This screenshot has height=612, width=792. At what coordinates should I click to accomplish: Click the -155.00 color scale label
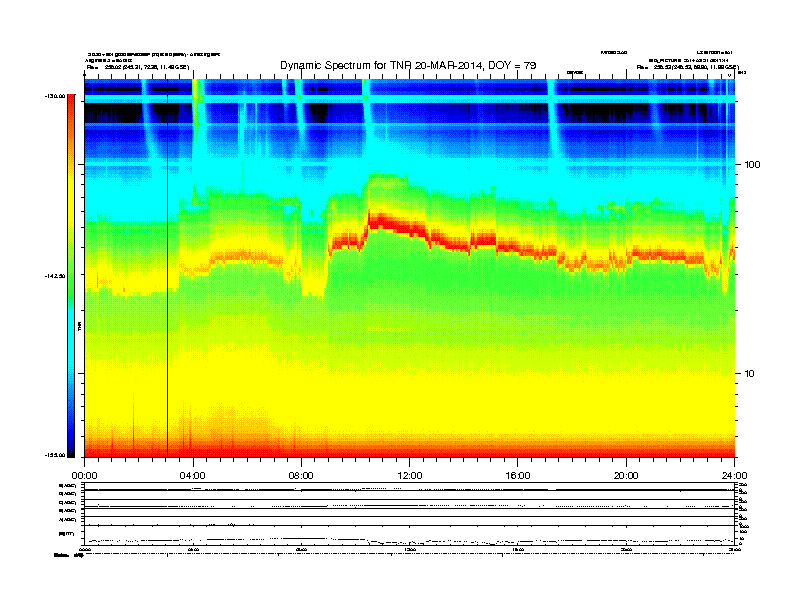click(55, 455)
